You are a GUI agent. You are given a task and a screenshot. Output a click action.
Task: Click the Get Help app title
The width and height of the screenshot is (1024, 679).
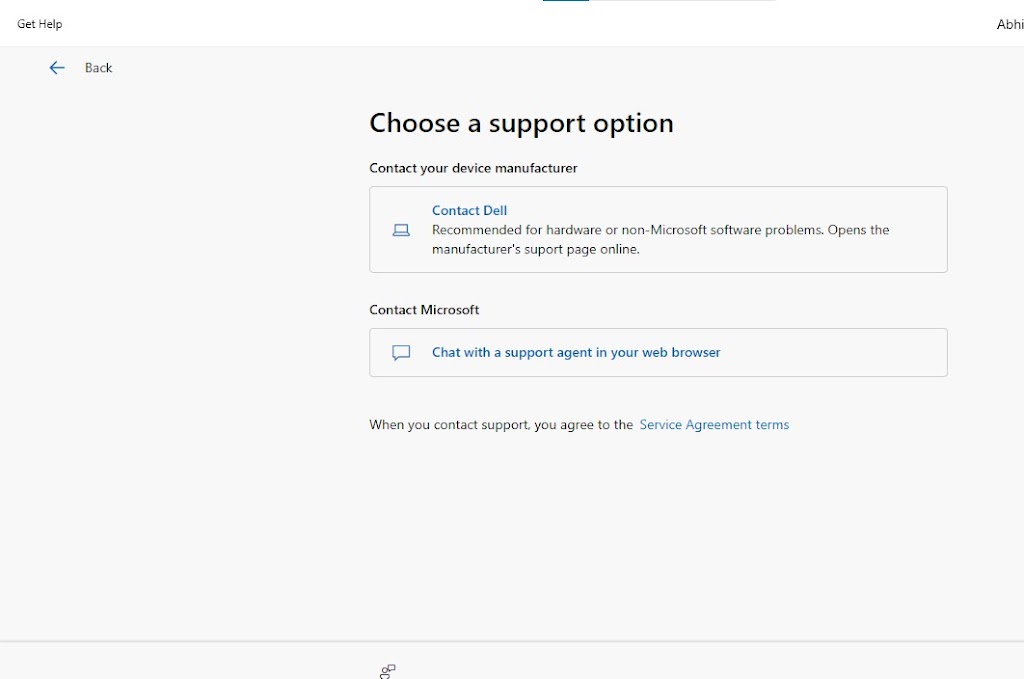(40, 24)
